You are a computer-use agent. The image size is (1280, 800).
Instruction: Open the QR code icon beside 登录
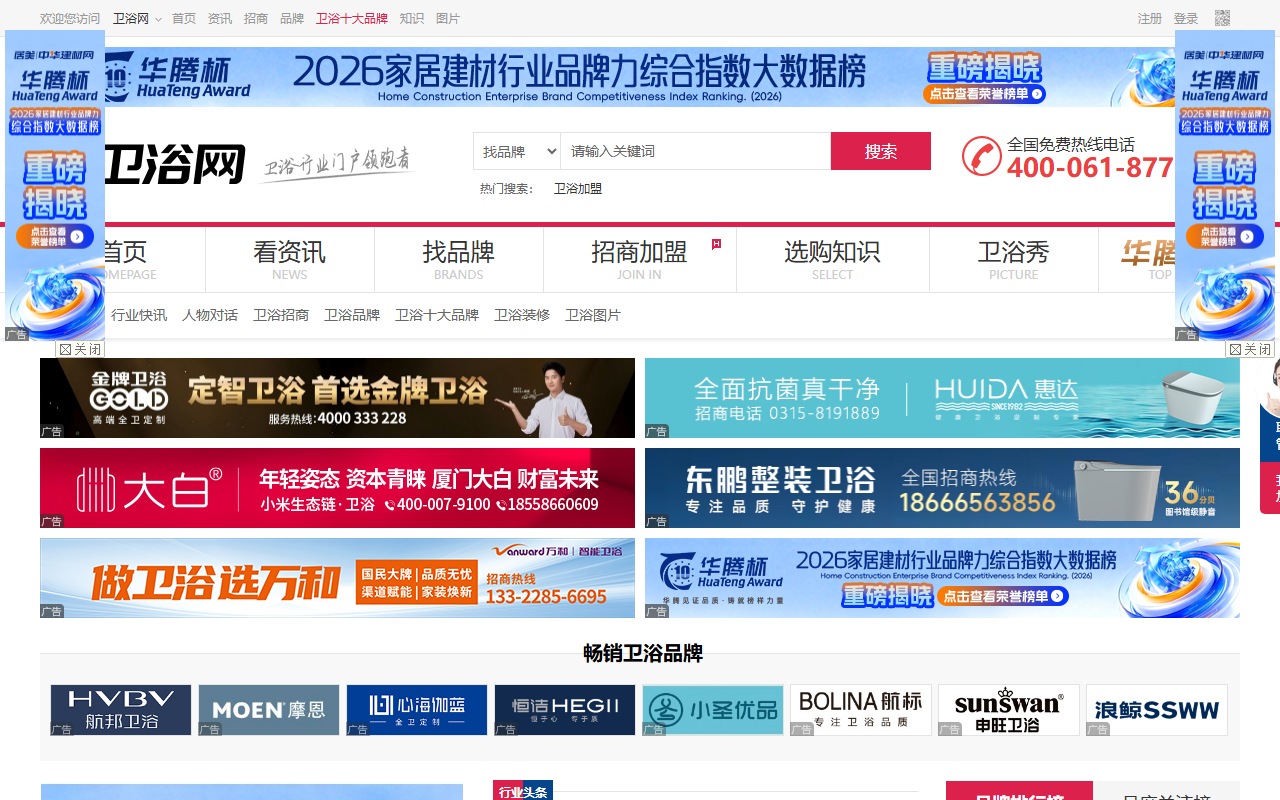tap(1222, 18)
